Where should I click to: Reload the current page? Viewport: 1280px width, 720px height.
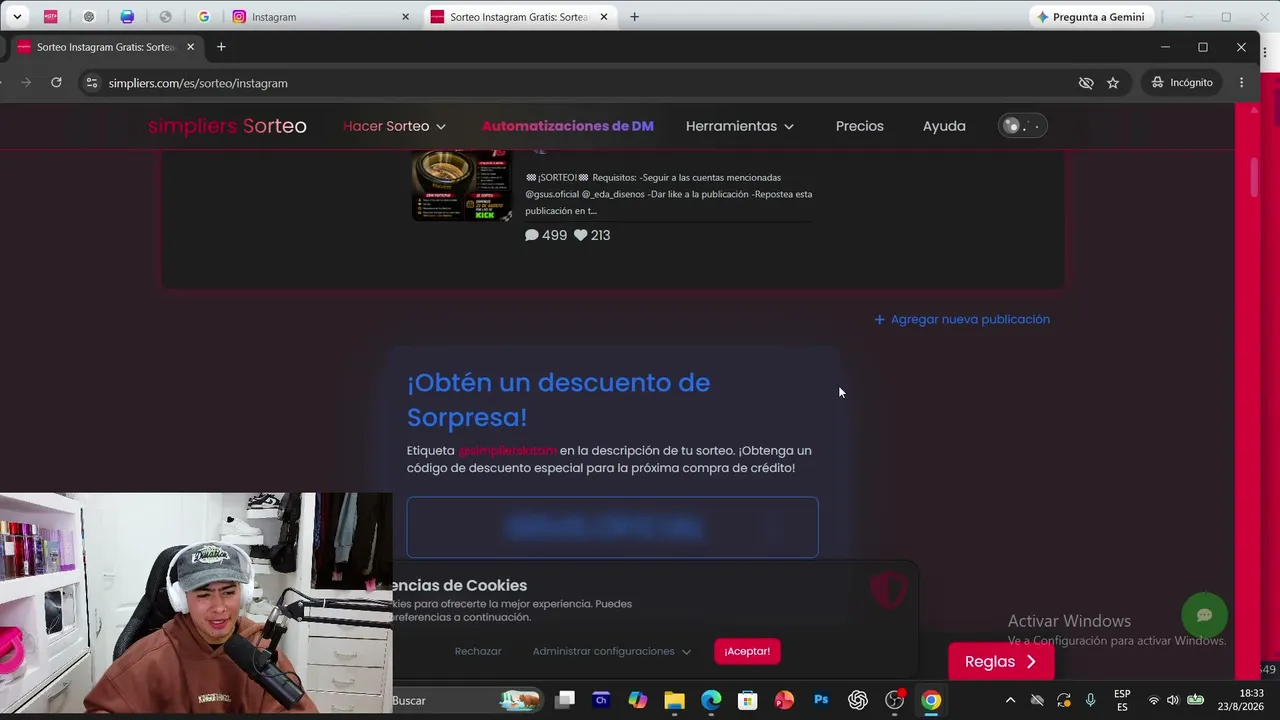(x=56, y=83)
